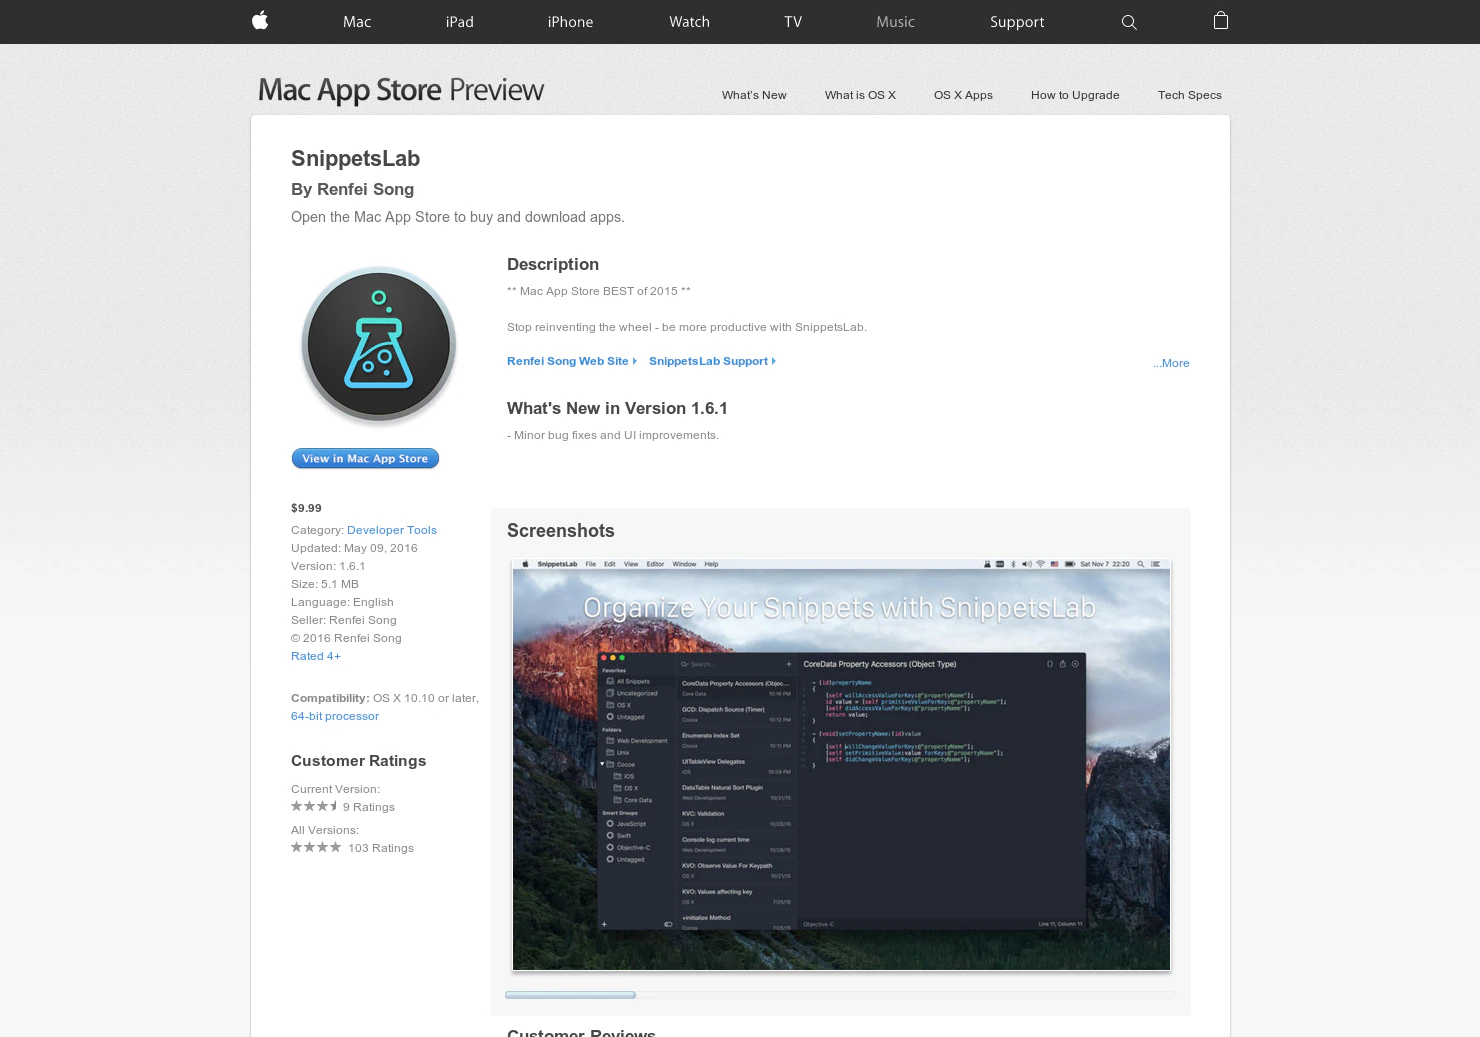
Task: Click the current version star rating
Action: (x=314, y=806)
